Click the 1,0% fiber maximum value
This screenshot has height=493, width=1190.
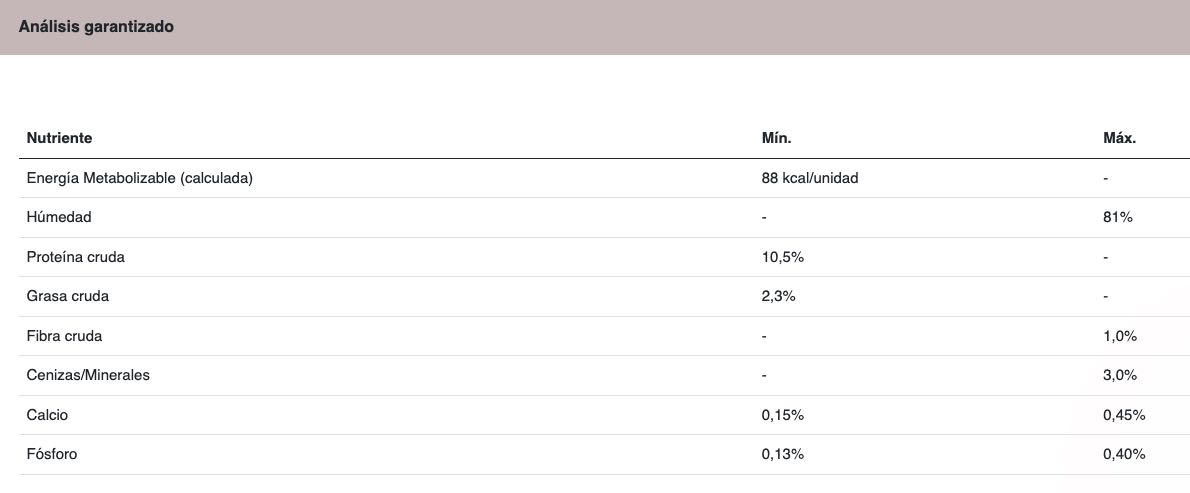tap(1120, 336)
